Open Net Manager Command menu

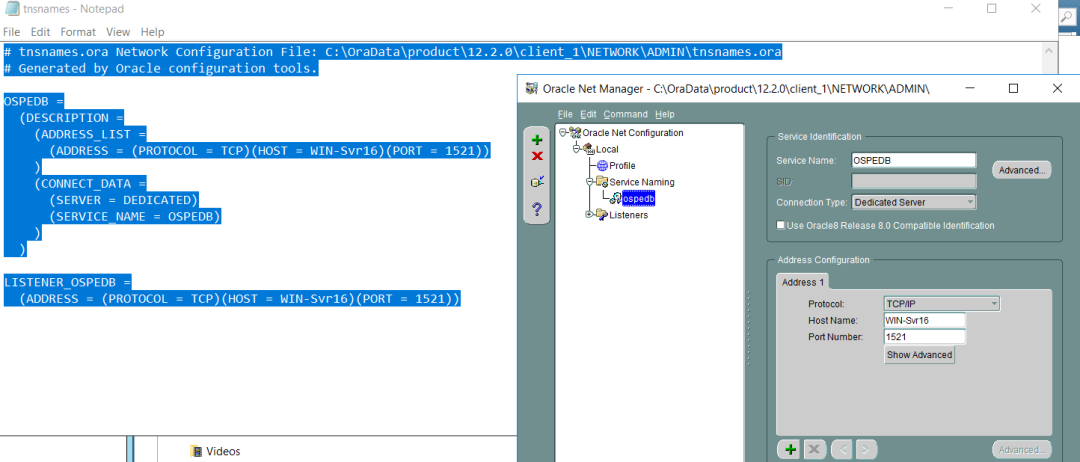pos(625,114)
